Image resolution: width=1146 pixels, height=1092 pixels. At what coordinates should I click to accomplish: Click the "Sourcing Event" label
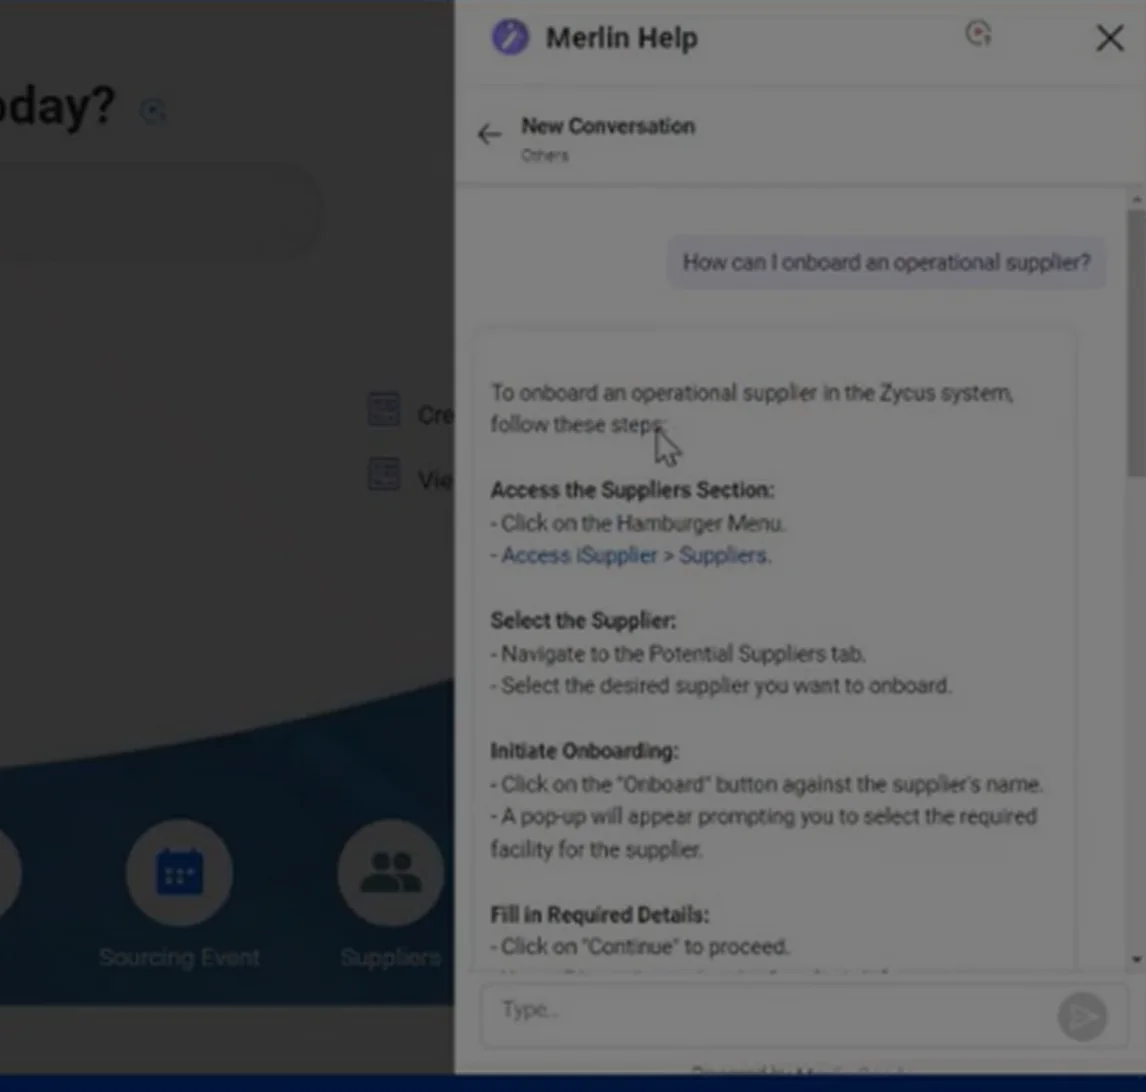pos(179,958)
